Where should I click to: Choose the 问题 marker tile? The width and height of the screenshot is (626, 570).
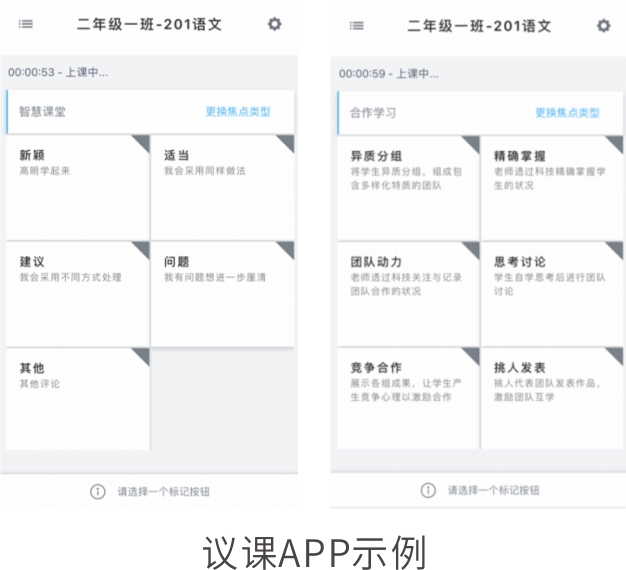click(222, 293)
